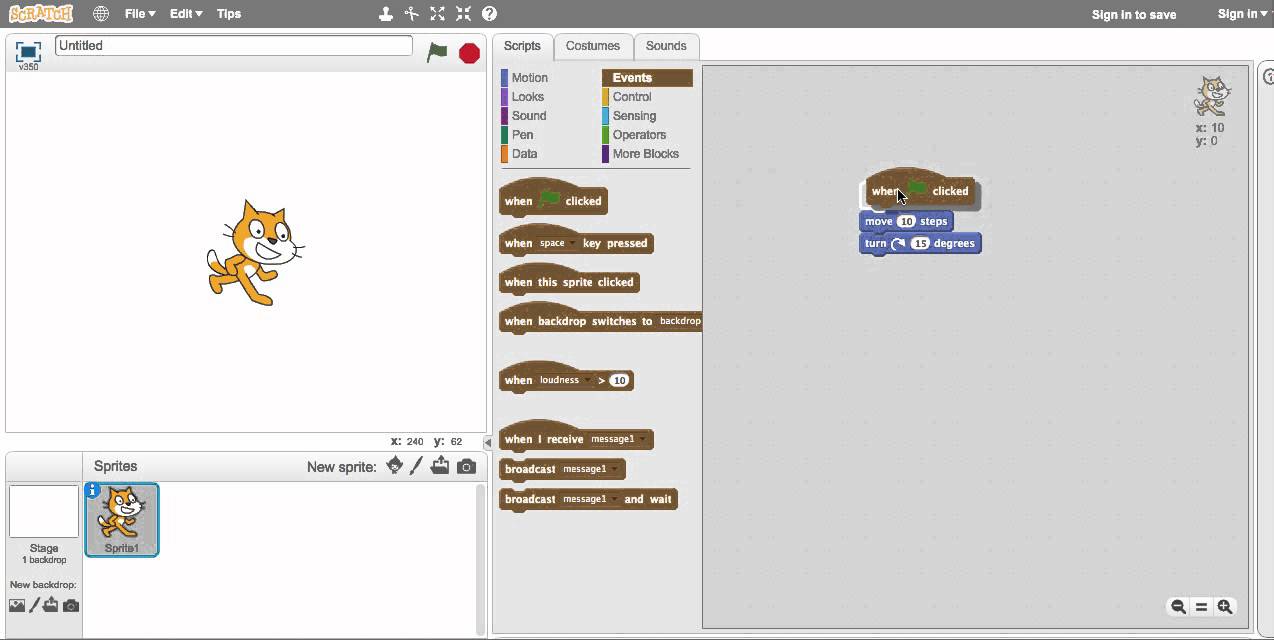Click the cat sprite on stage
1274x640 pixels.
(255, 252)
